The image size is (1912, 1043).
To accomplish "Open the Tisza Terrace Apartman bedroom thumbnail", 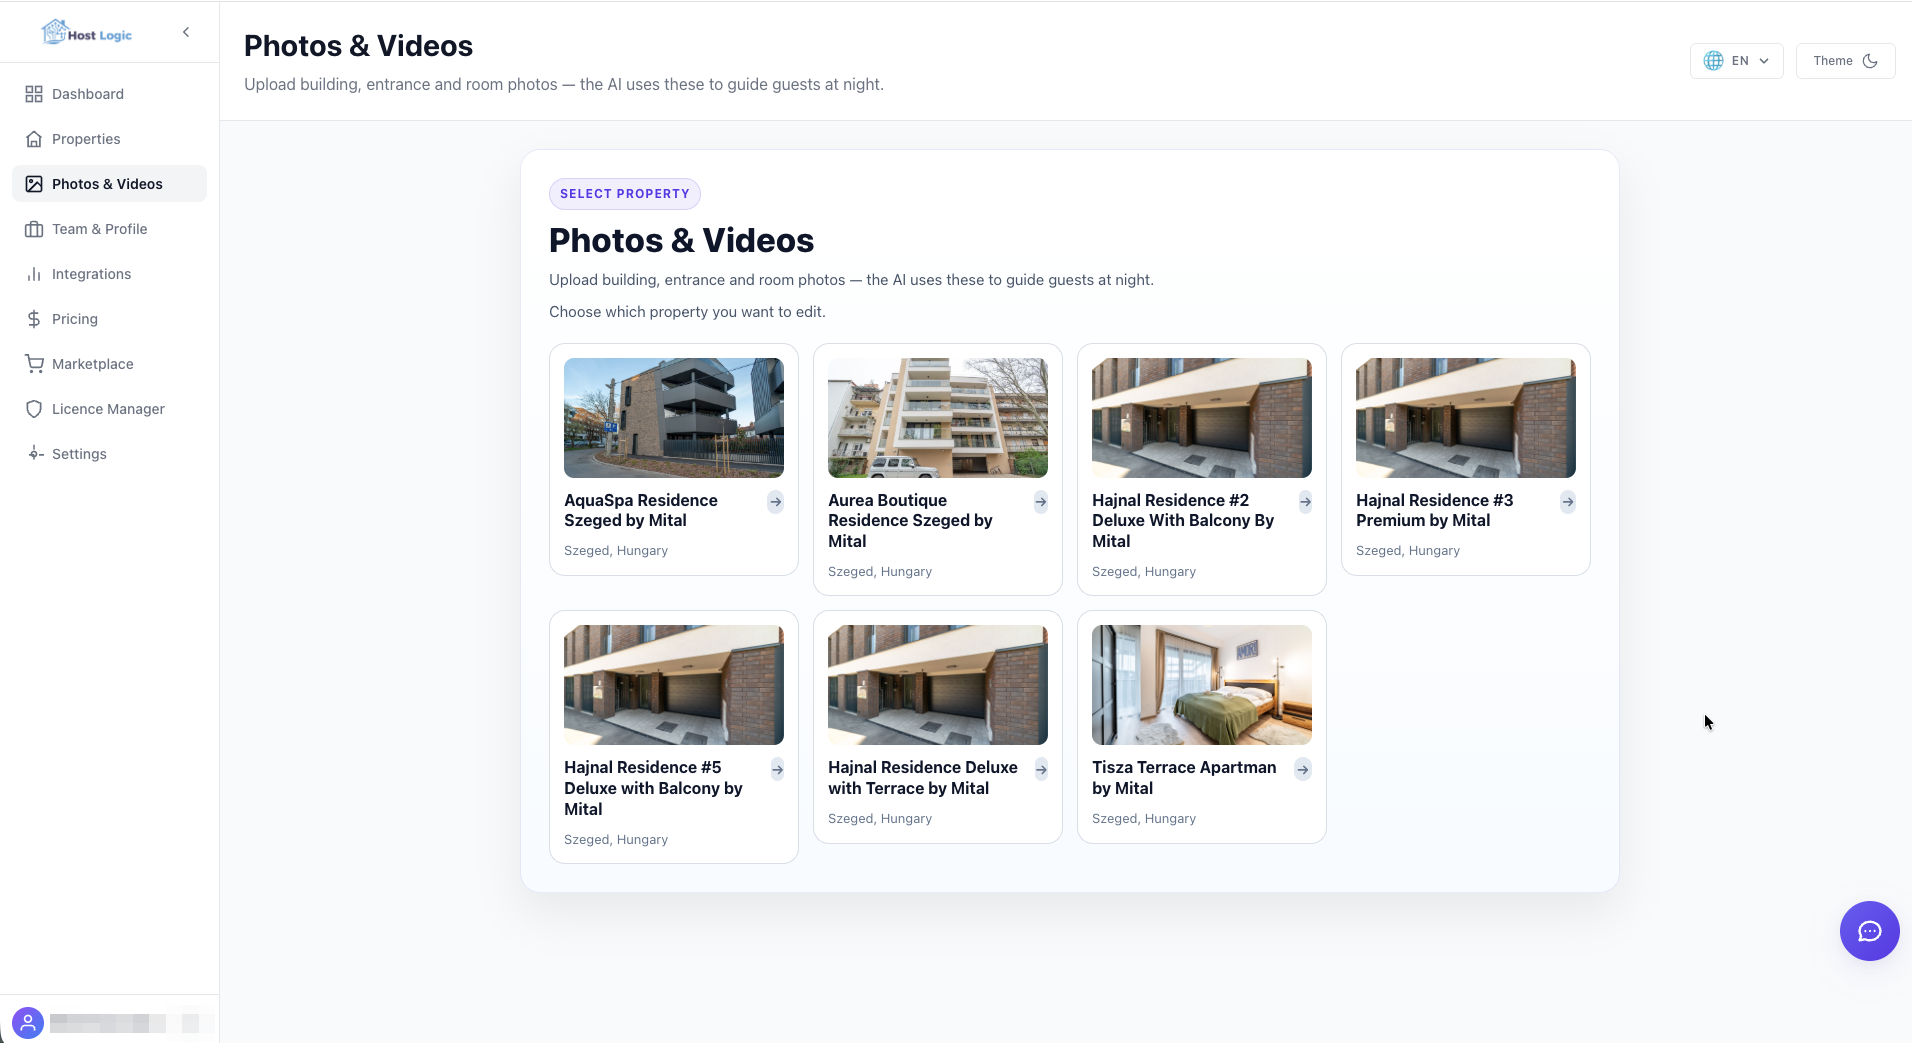I will click(1202, 685).
